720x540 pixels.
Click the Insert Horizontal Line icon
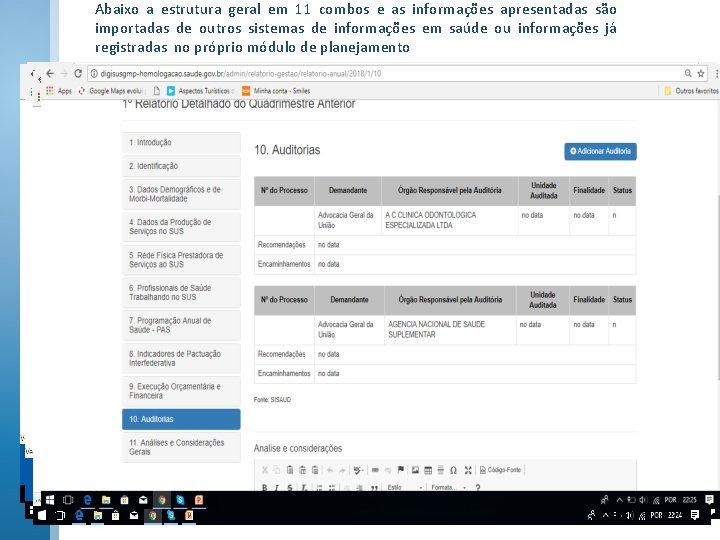[x=441, y=470]
